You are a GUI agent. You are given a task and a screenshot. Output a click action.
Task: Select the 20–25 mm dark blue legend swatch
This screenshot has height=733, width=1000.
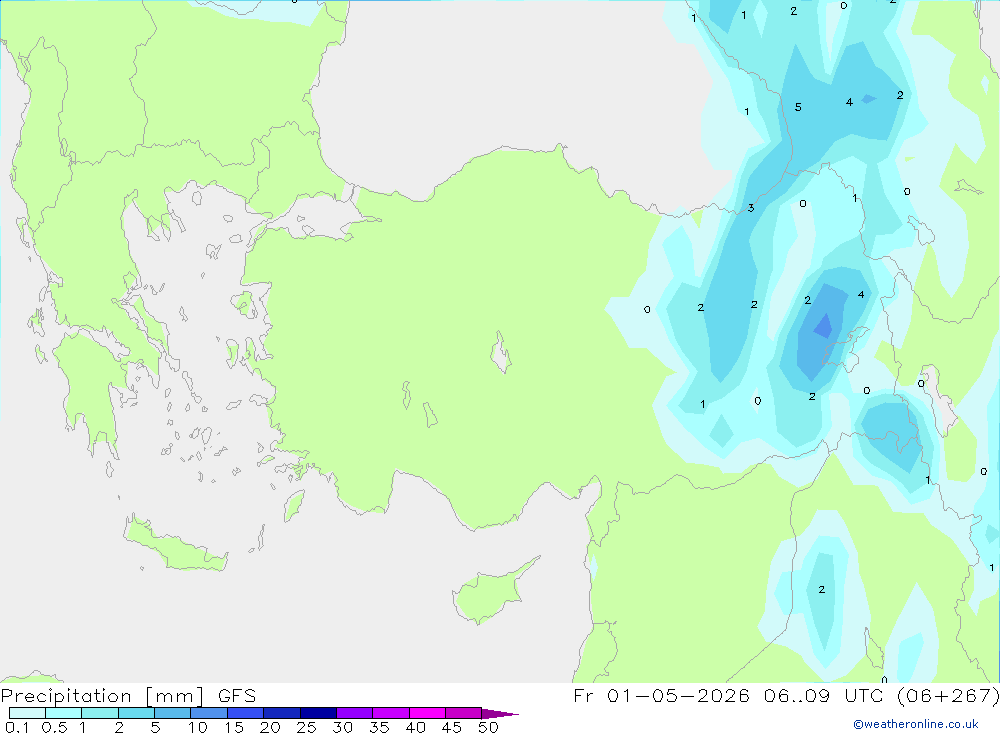(281, 713)
